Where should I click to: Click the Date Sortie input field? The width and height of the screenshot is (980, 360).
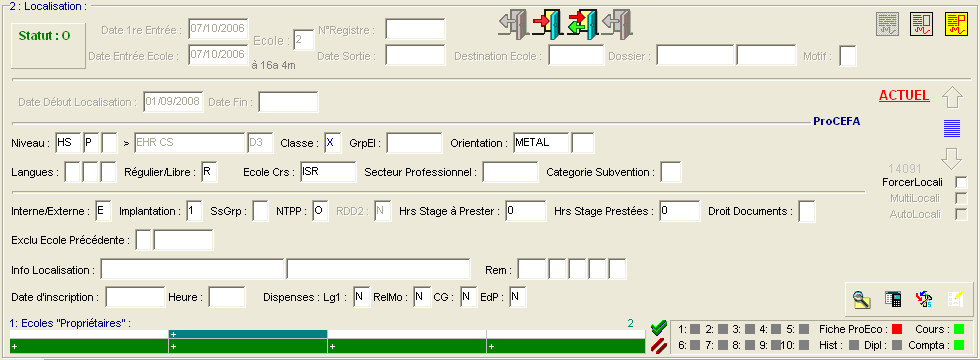415,55
